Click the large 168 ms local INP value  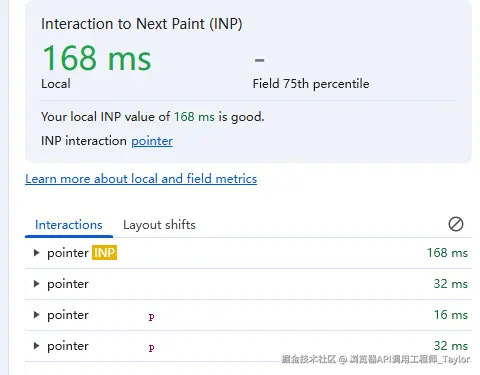tap(97, 58)
